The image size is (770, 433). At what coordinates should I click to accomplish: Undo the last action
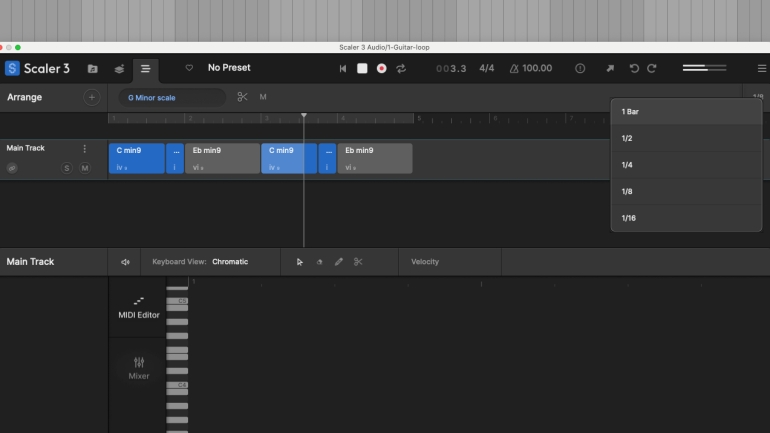click(634, 68)
